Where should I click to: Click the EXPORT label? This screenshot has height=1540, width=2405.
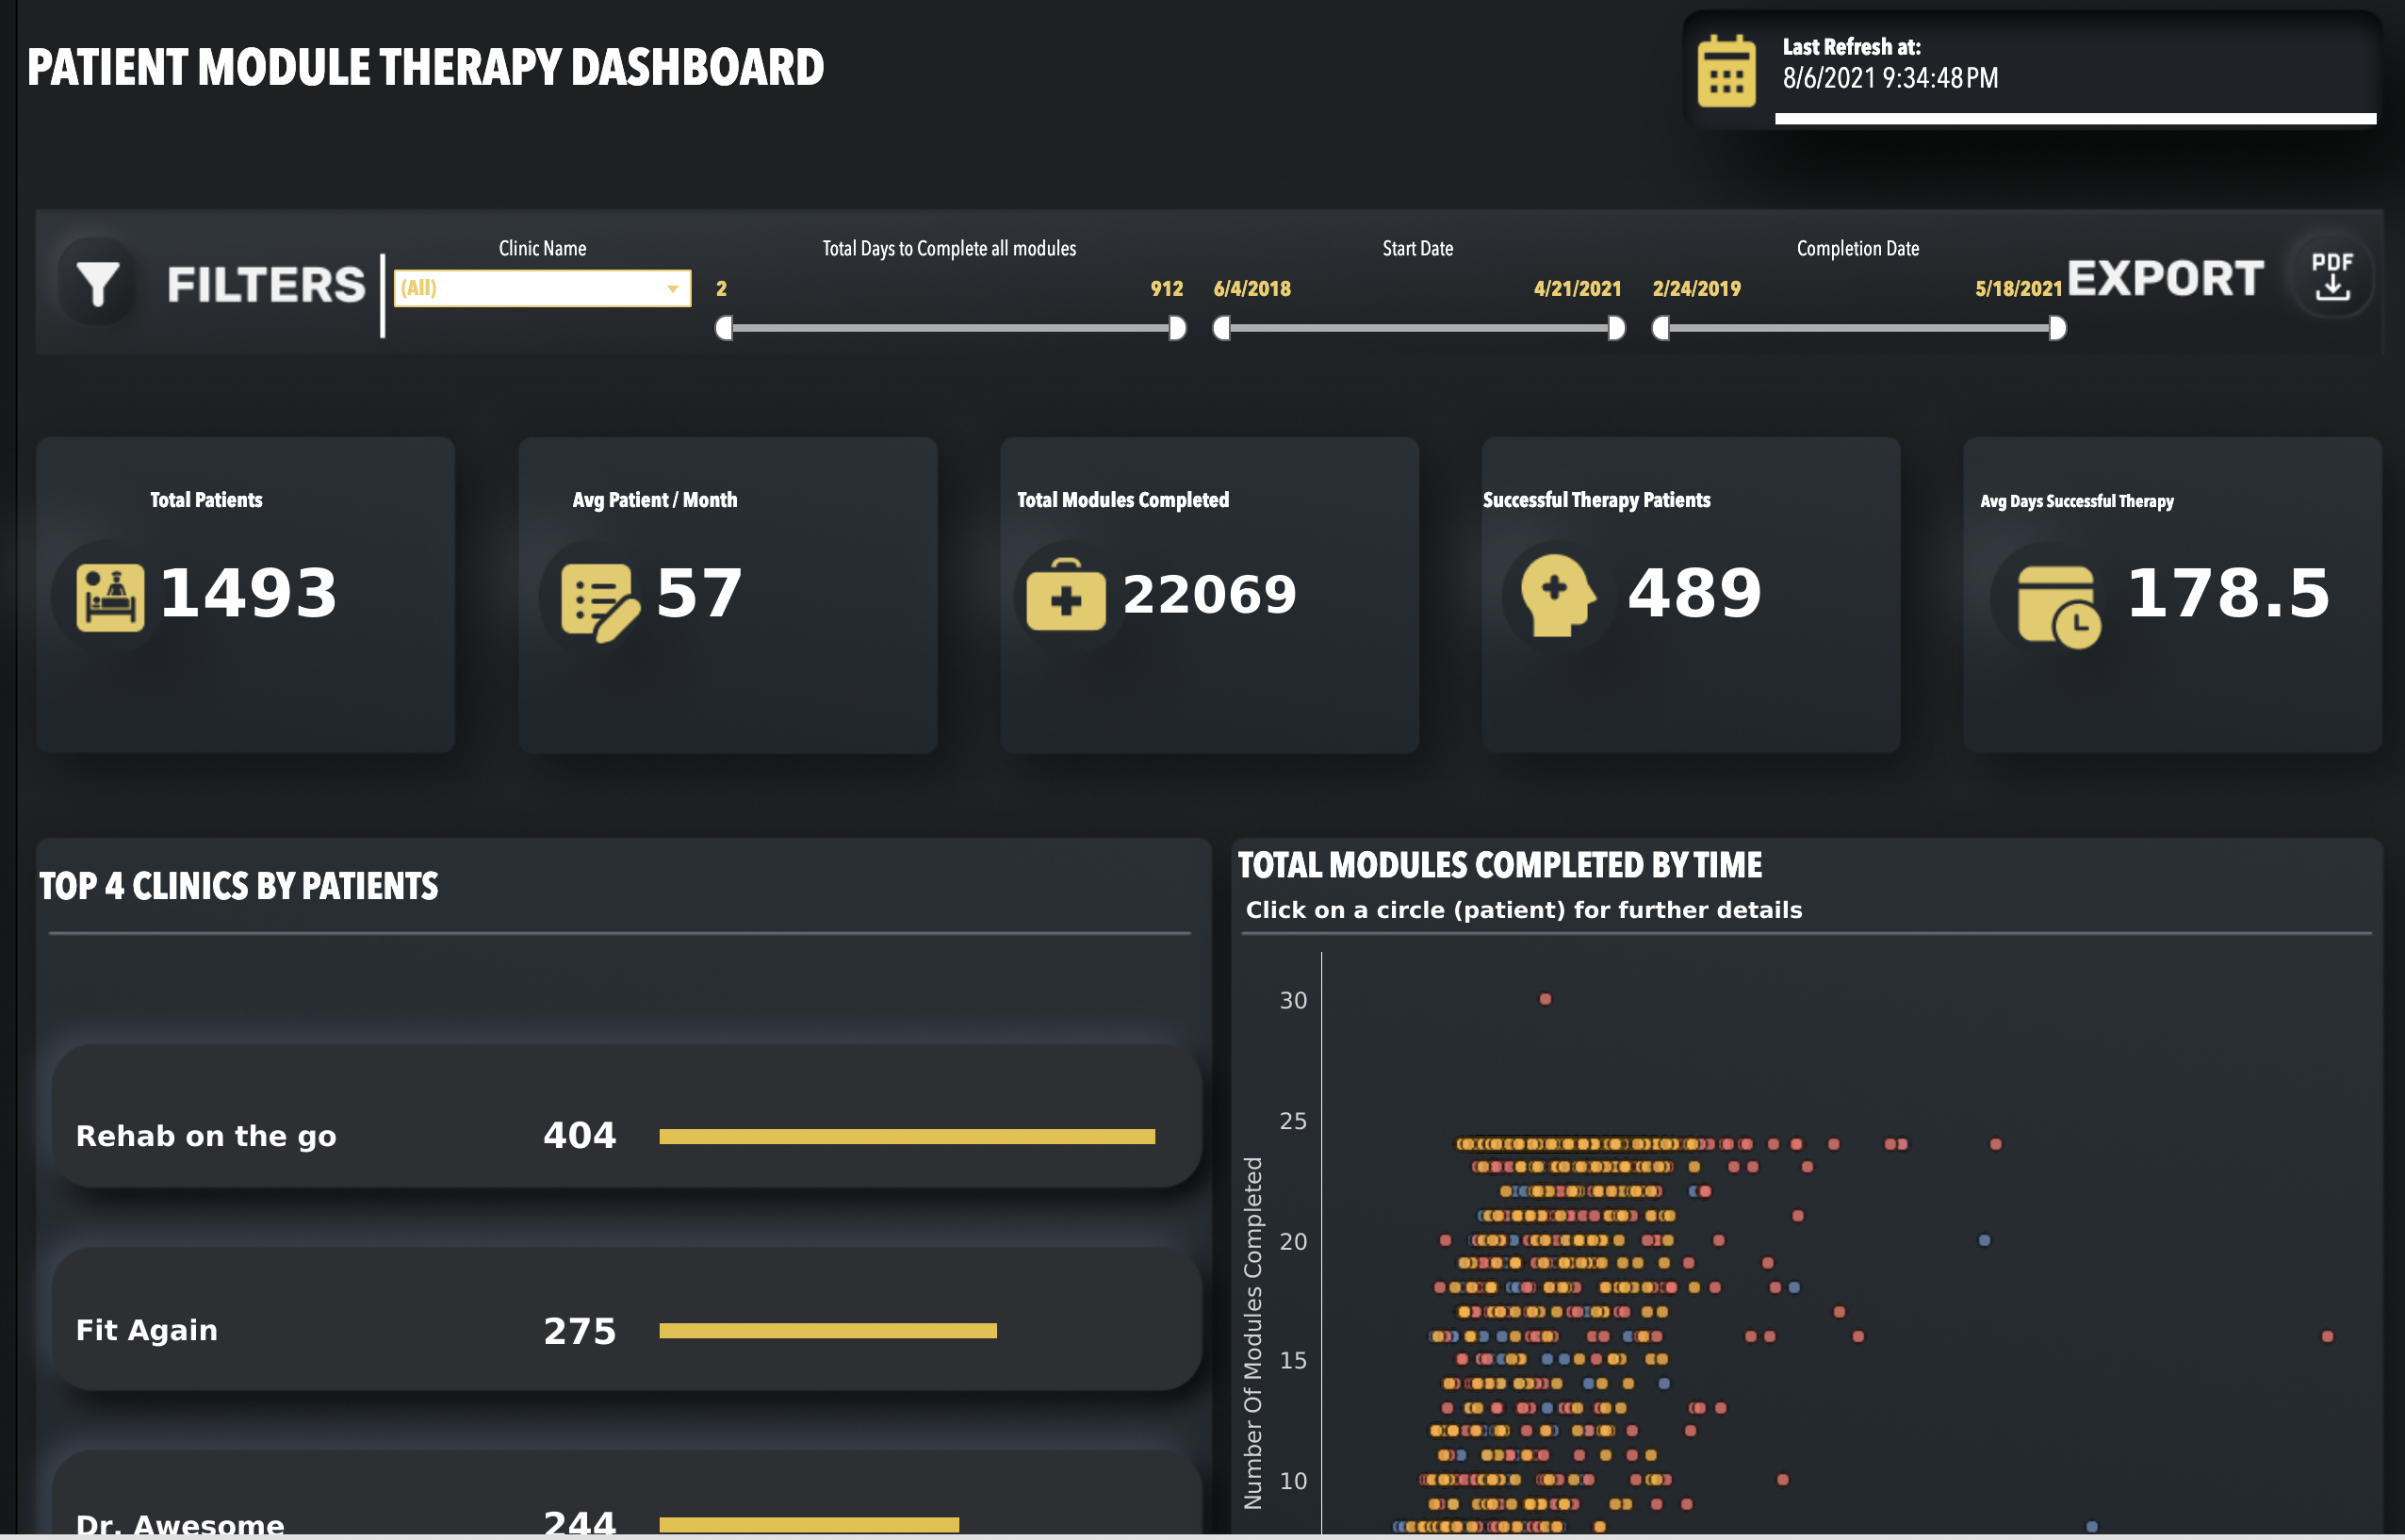pyautogui.click(x=2165, y=279)
